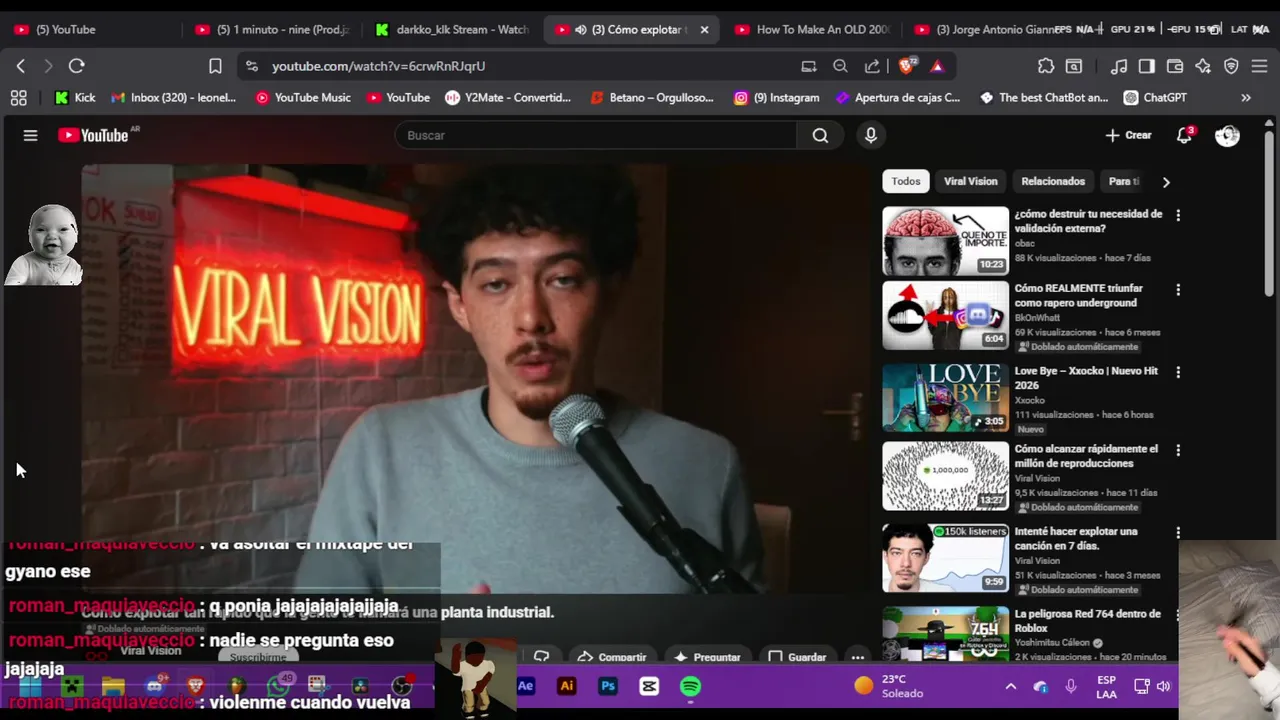Open the Kick bookmark
Image resolution: width=1280 pixels, height=720 pixels.
coord(75,97)
